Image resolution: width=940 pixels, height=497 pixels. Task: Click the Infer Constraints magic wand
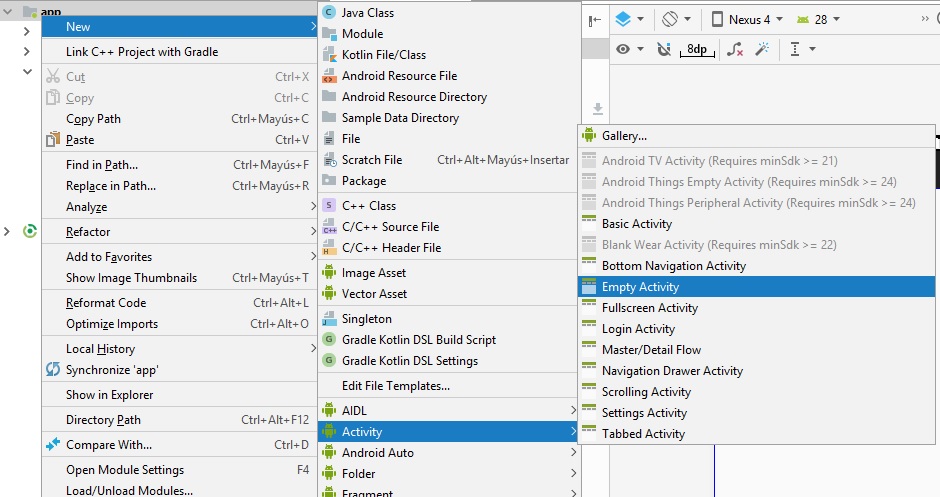point(762,49)
